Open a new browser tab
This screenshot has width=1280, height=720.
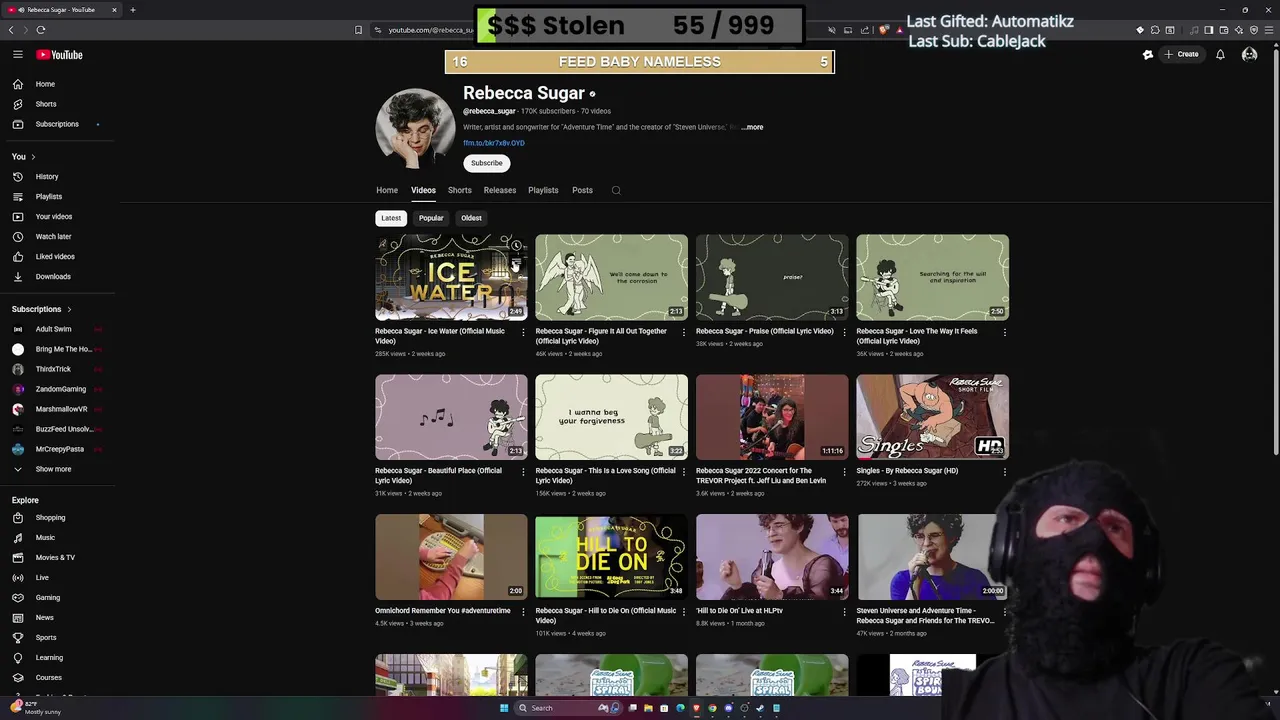[x=132, y=10]
